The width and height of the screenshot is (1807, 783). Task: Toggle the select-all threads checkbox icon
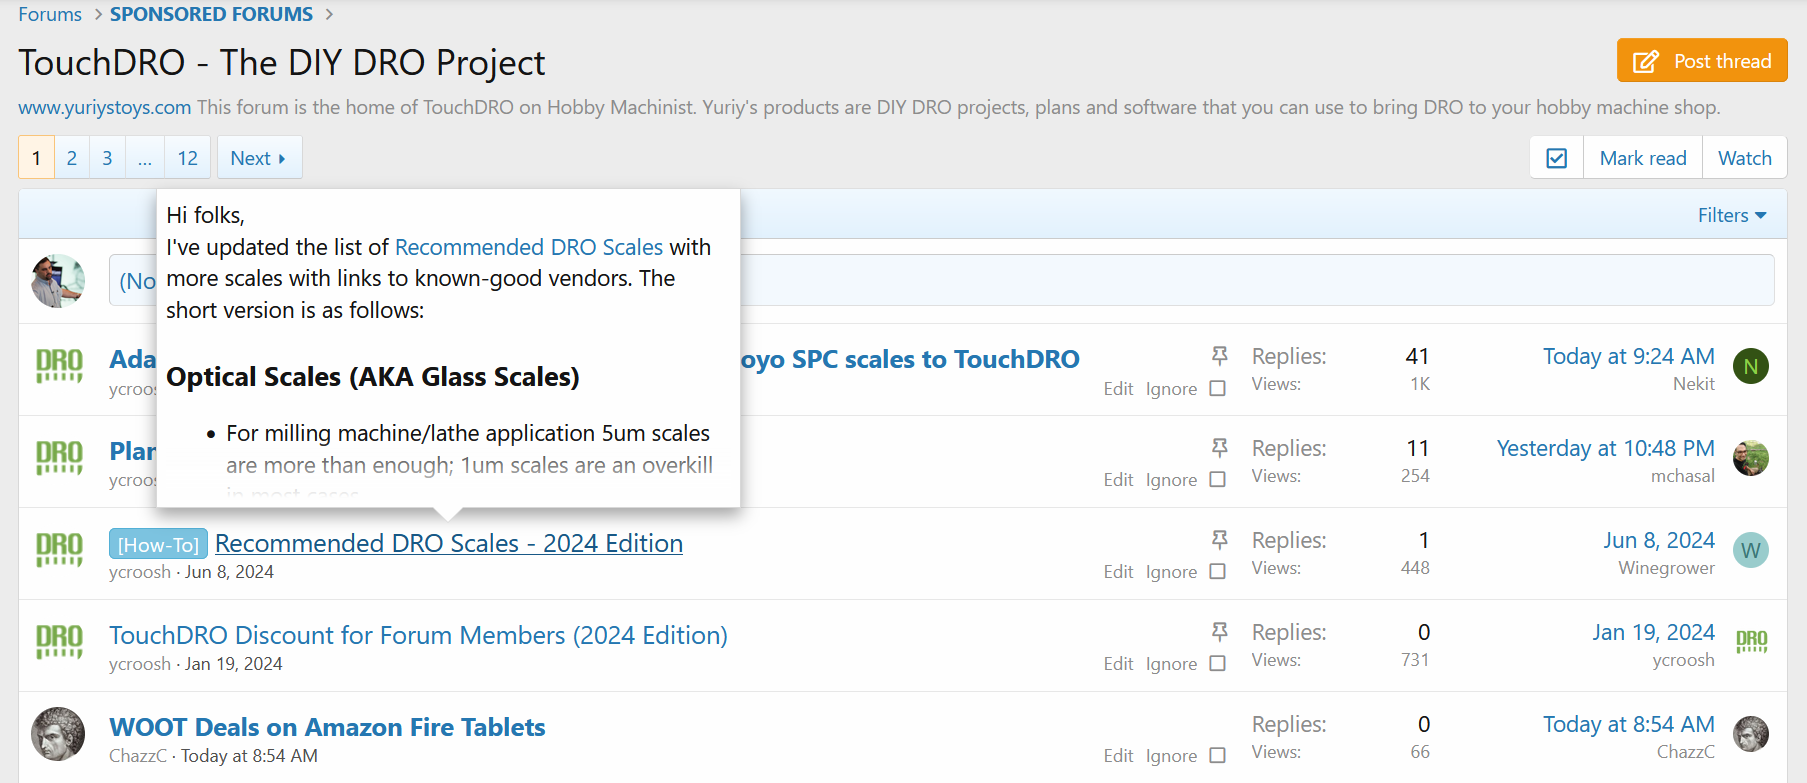1557,158
